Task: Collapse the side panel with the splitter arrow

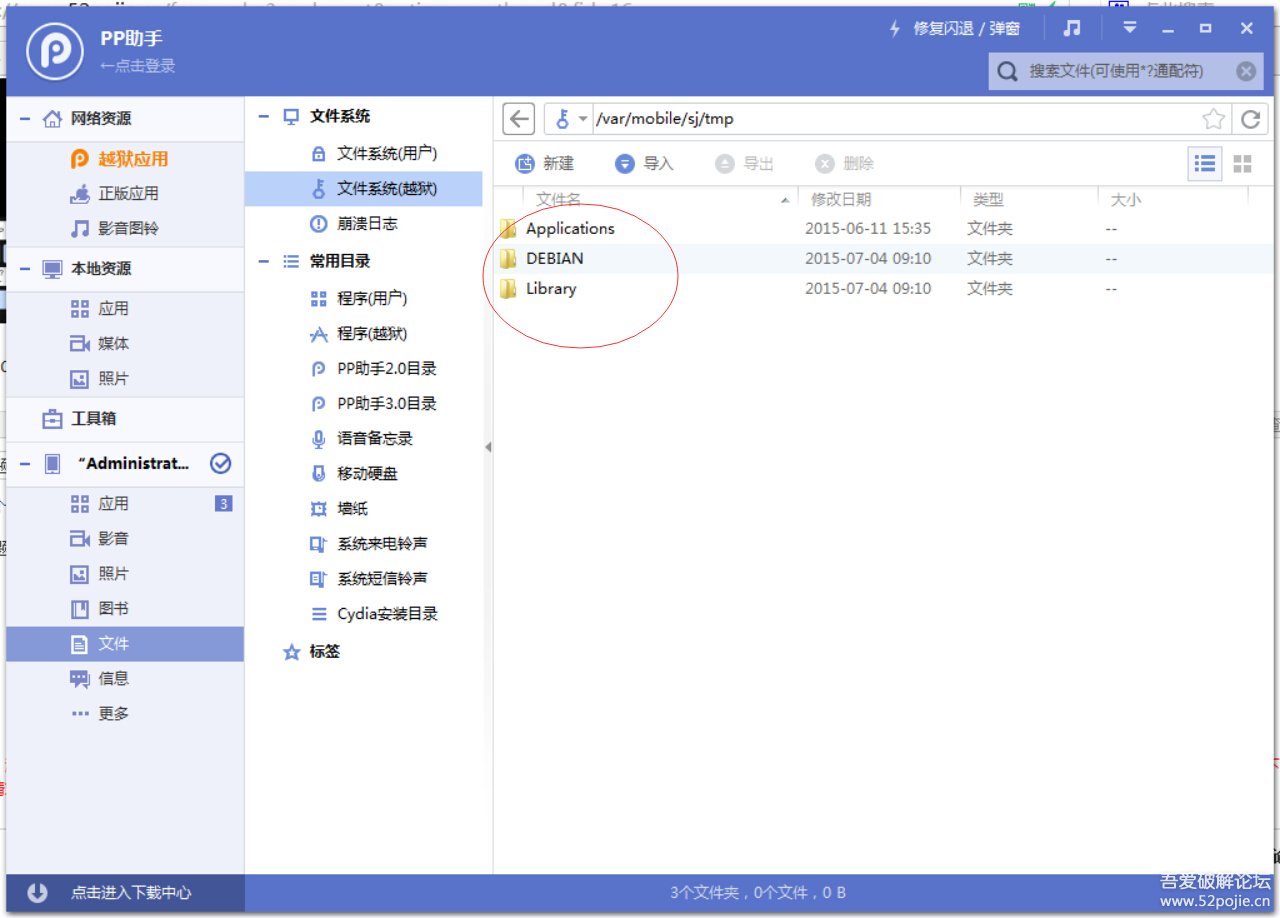Action: 488,447
